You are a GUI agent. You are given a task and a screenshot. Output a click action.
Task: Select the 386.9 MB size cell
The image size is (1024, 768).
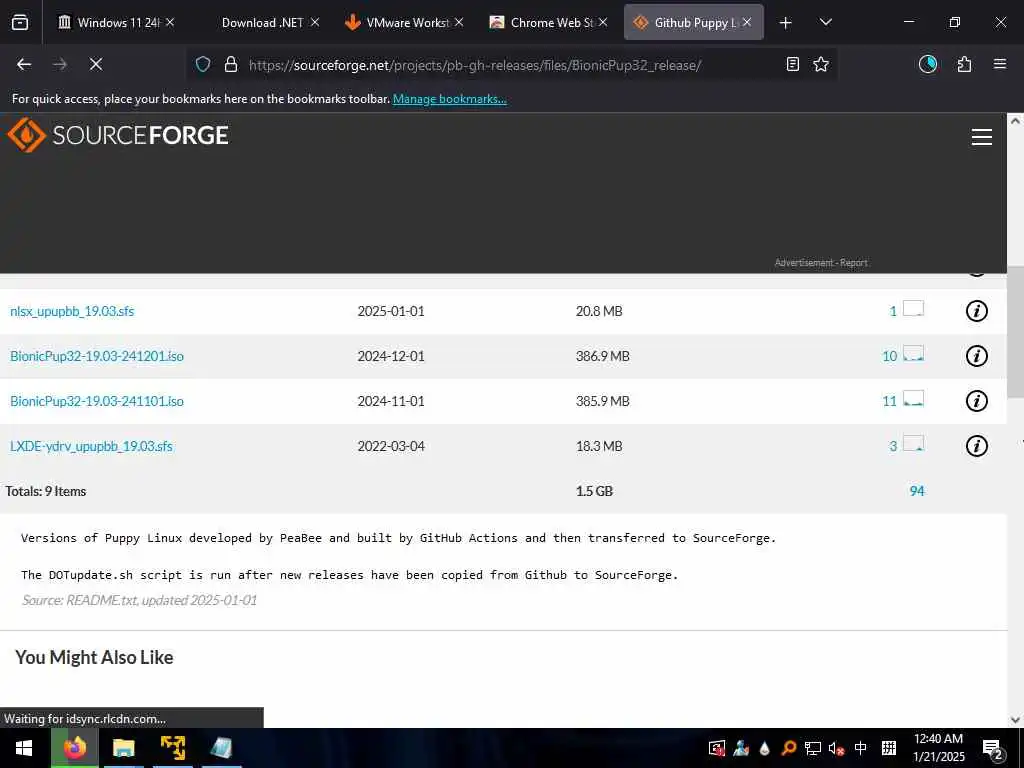[602, 357]
